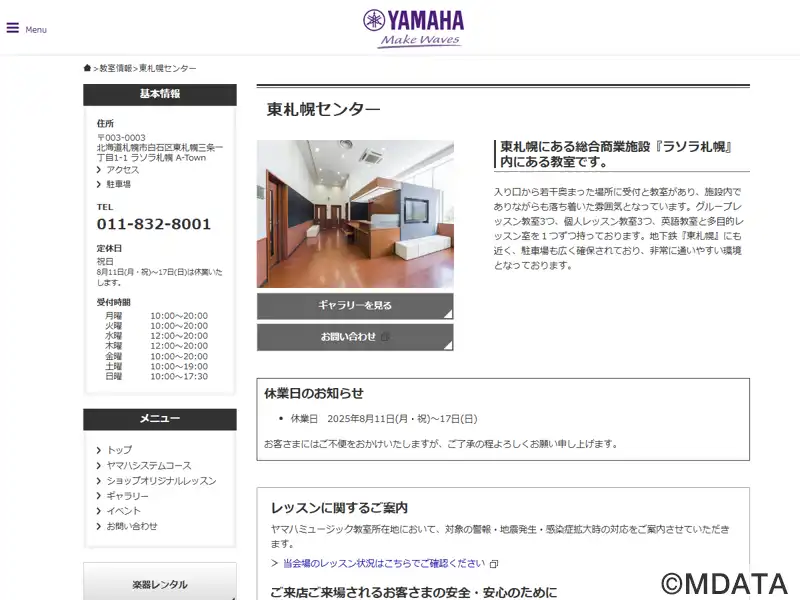Screen dimensions: 800x600
Task: Click the postal code 〒003-0003
Action: [x=121, y=138]
